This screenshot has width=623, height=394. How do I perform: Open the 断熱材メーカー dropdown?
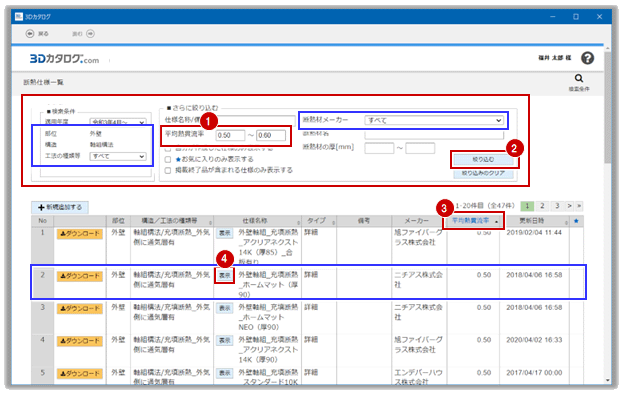pos(434,120)
